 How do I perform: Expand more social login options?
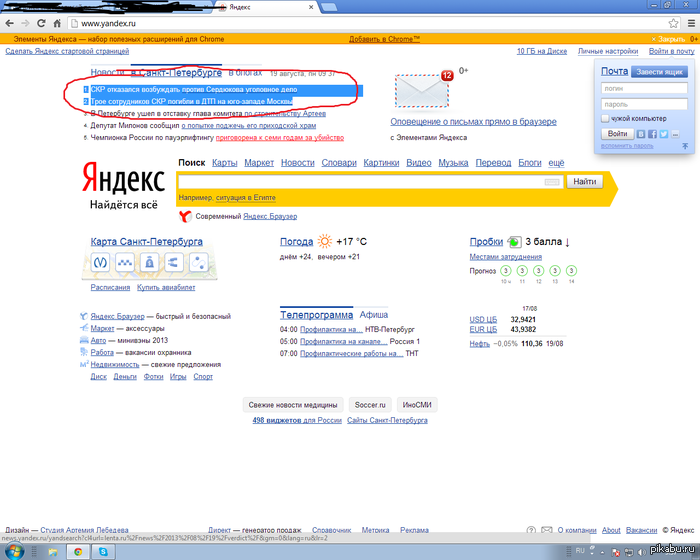tap(675, 134)
